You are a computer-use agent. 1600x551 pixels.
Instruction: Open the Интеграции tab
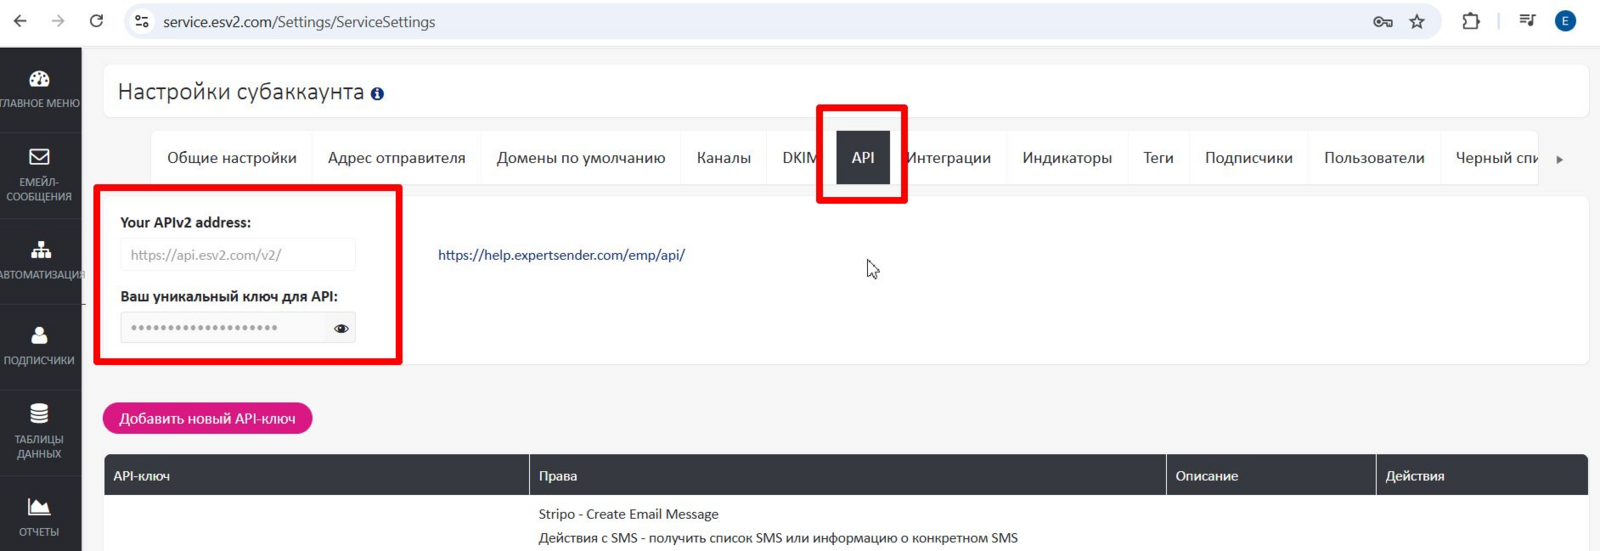pos(949,158)
